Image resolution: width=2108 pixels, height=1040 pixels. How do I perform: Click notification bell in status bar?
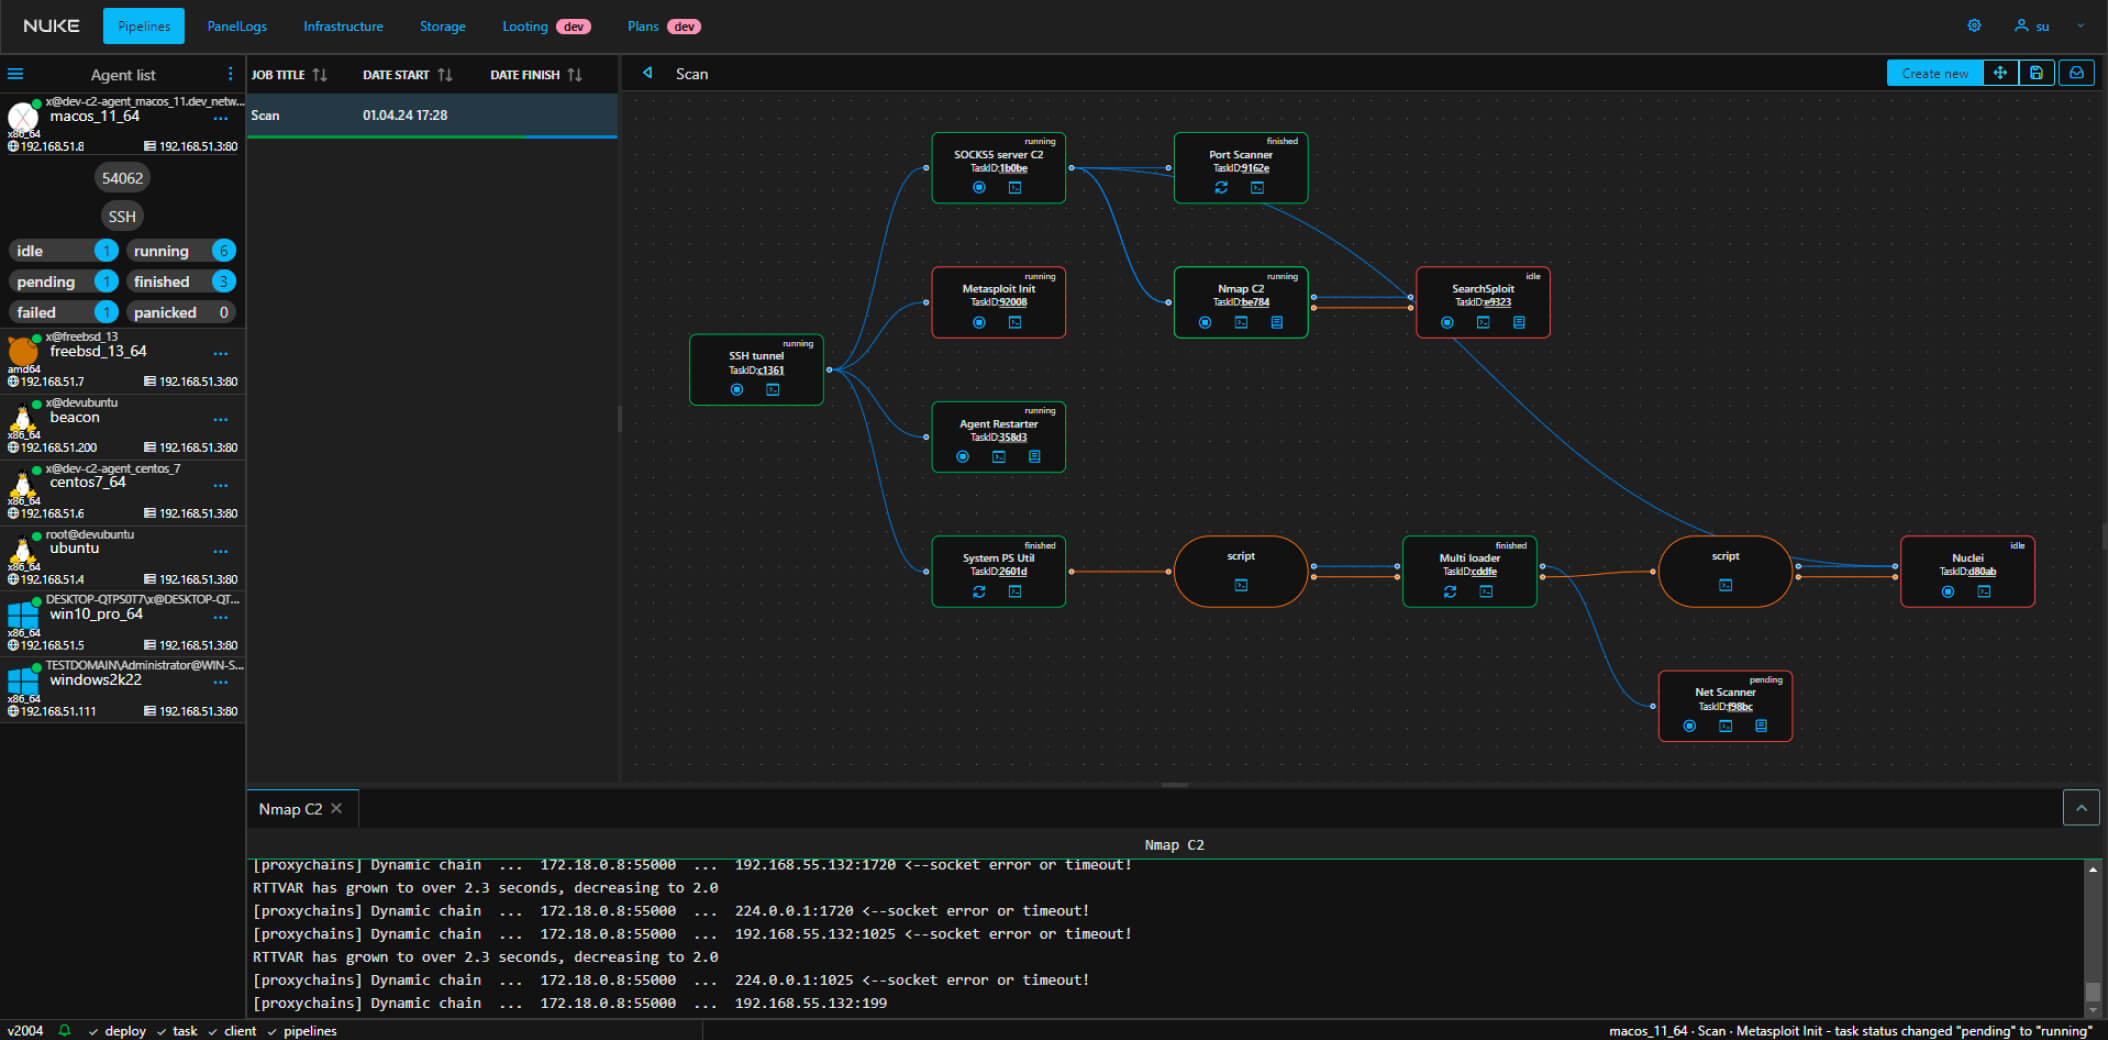click(65, 1030)
